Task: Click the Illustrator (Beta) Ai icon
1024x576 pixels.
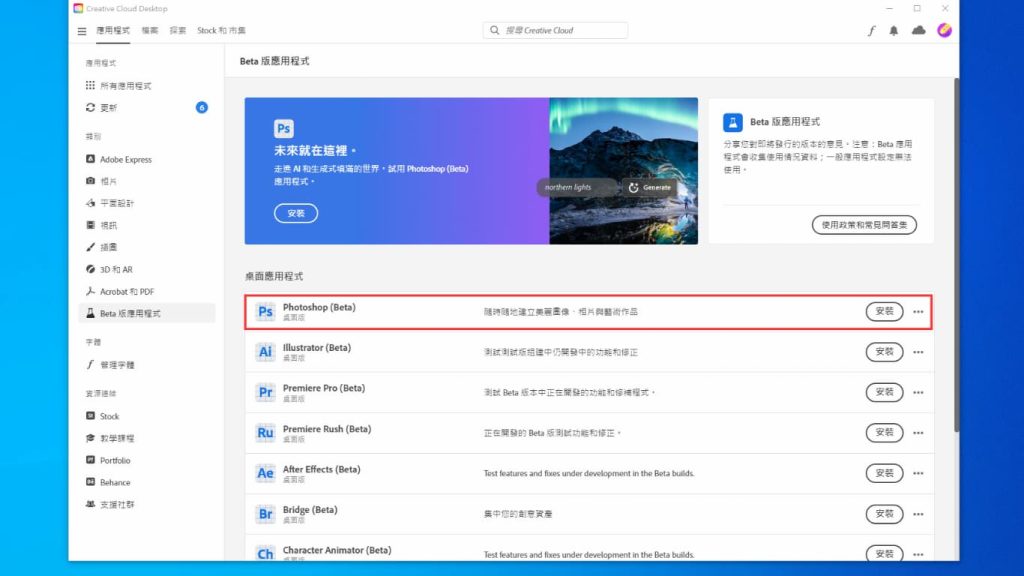Action: coord(265,352)
